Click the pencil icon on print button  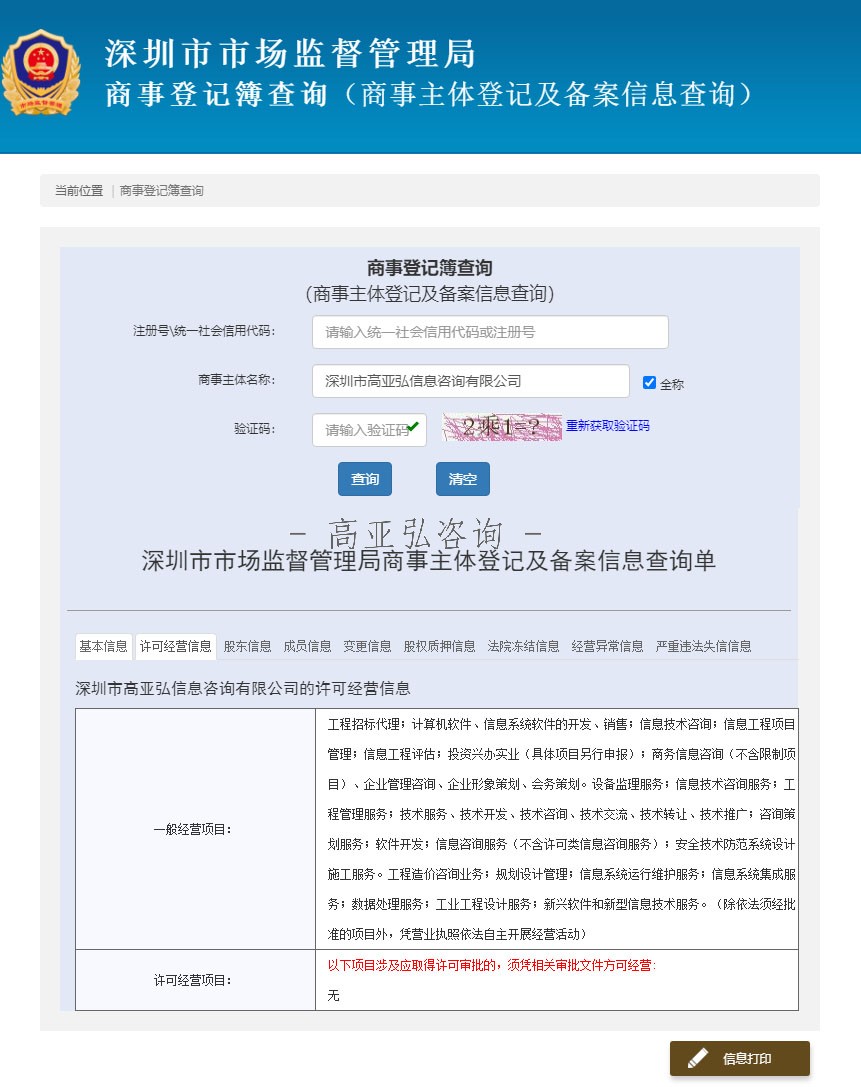[x=697, y=1058]
